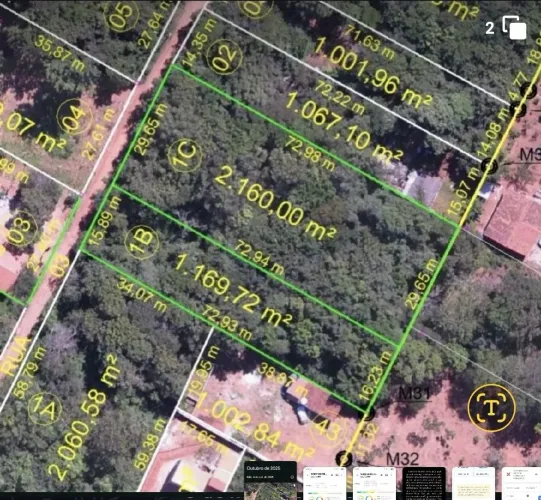Viewport: 541px width, 500px height.
Task: Open the thumbnail with red X
Action: point(521,483)
